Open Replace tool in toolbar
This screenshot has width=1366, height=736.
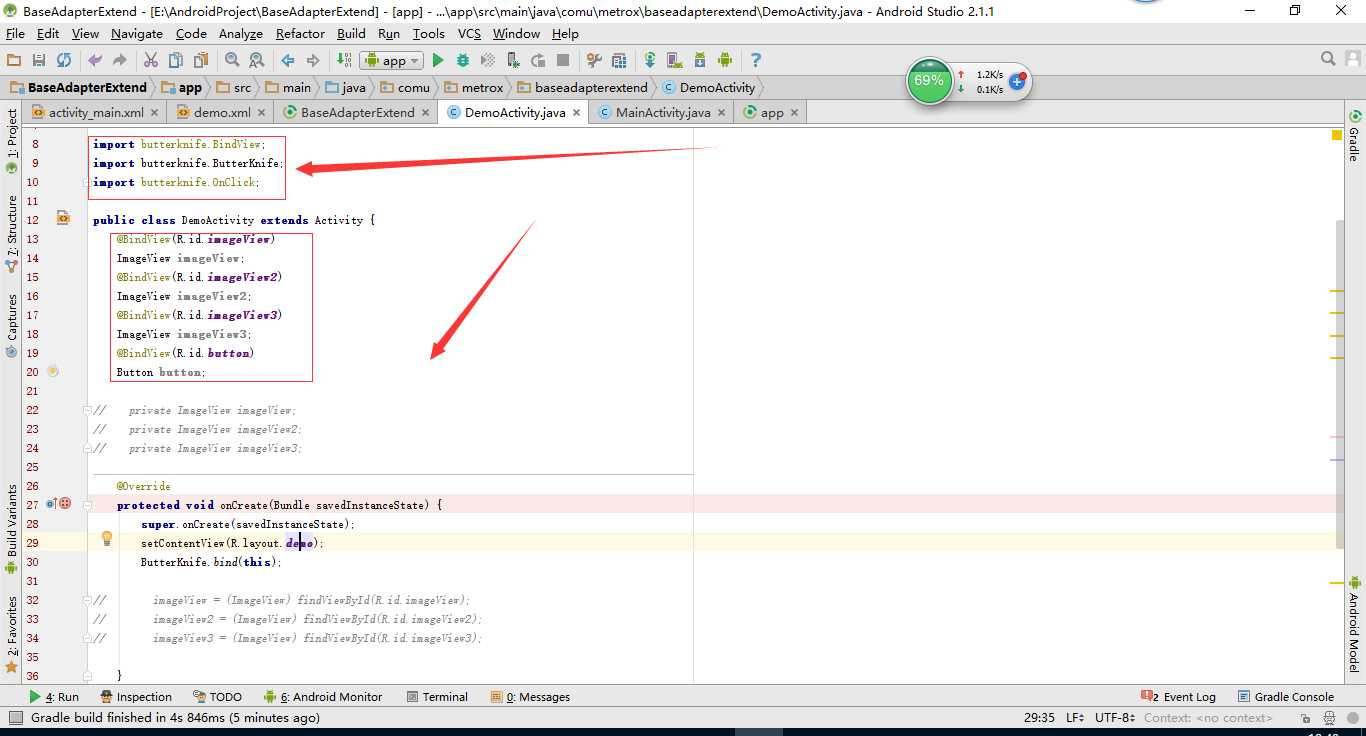[256, 61]
